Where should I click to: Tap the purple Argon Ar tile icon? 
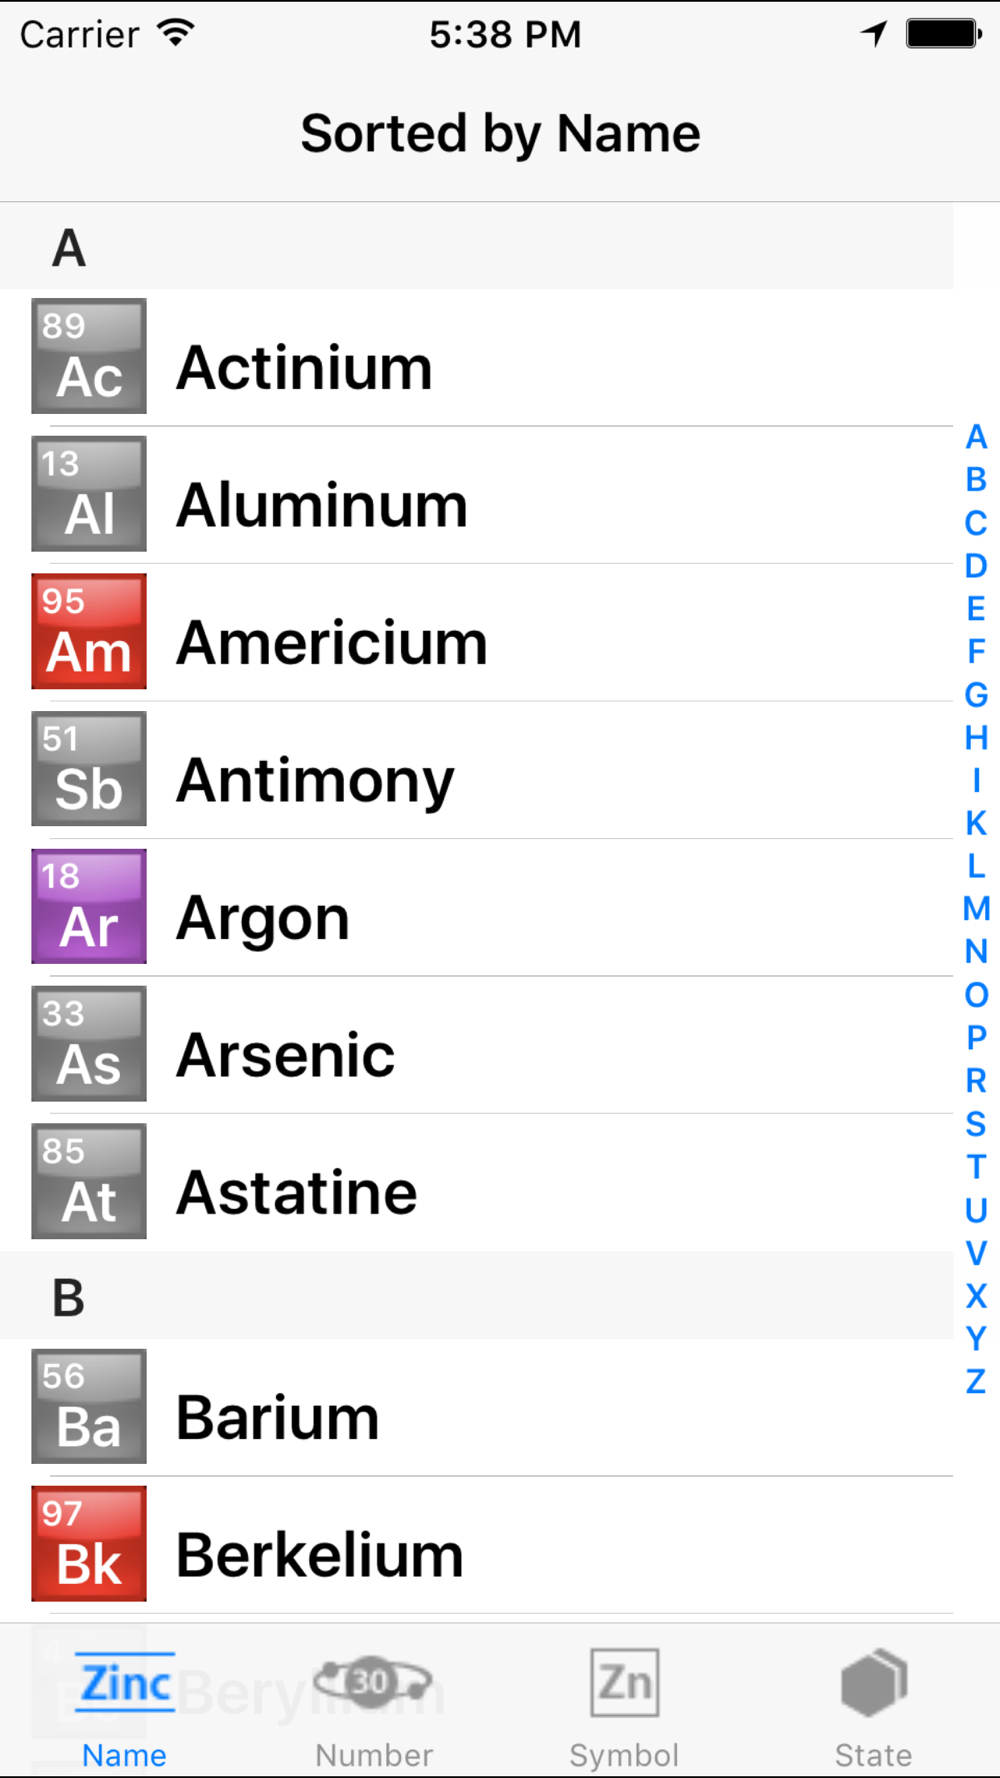pyautogui.click(x=89, y=906)
